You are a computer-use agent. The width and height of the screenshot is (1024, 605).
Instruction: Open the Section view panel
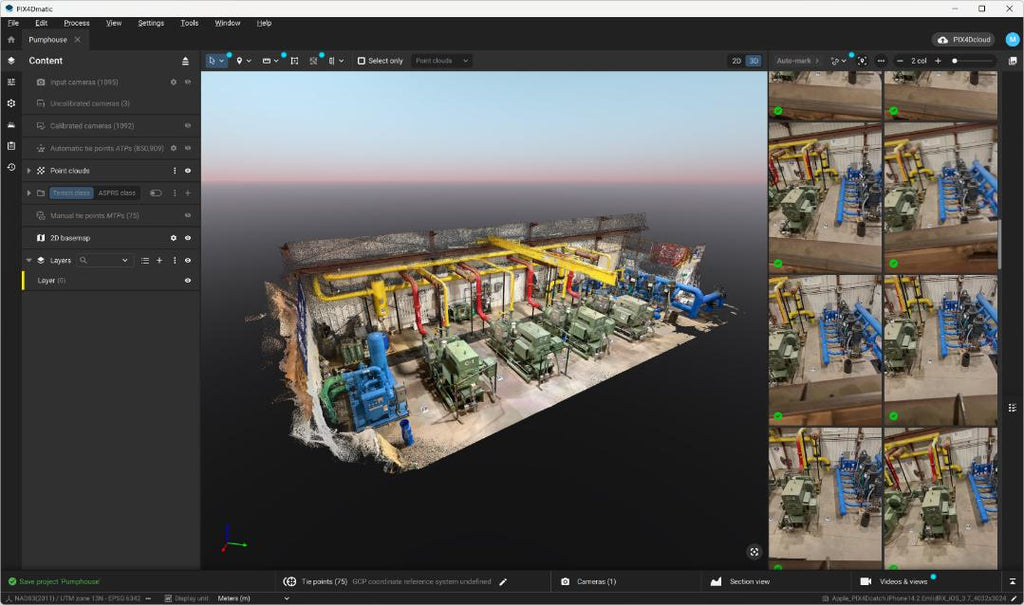click(x=740, y=581)
